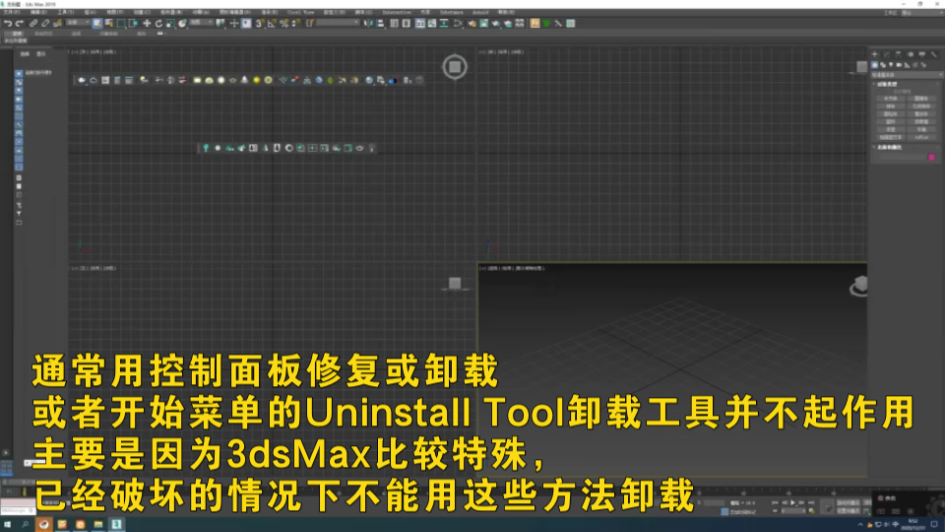
Task: Open the Civil View menu
Action: (x=301, y=12)
